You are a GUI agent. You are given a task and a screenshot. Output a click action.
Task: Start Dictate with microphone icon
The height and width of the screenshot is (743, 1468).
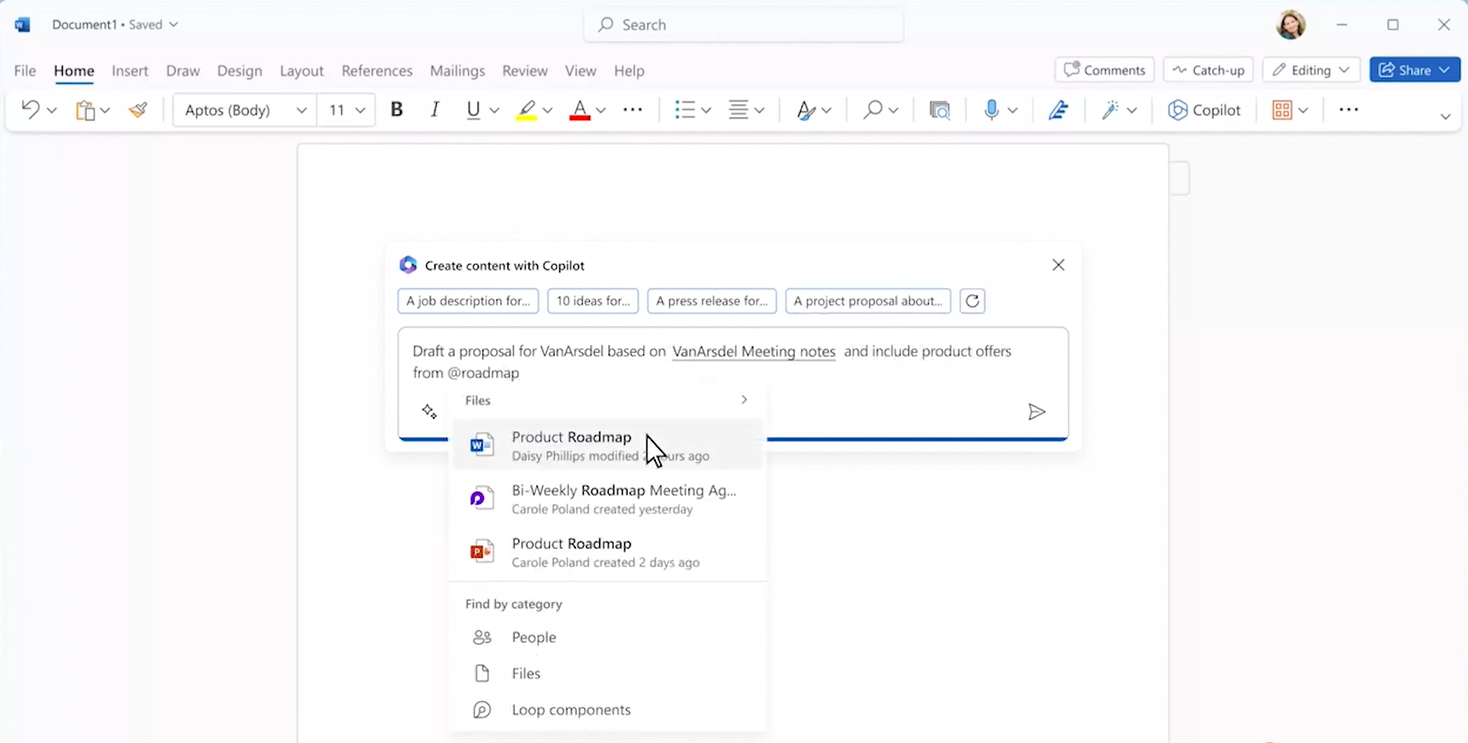pos(991,110)
